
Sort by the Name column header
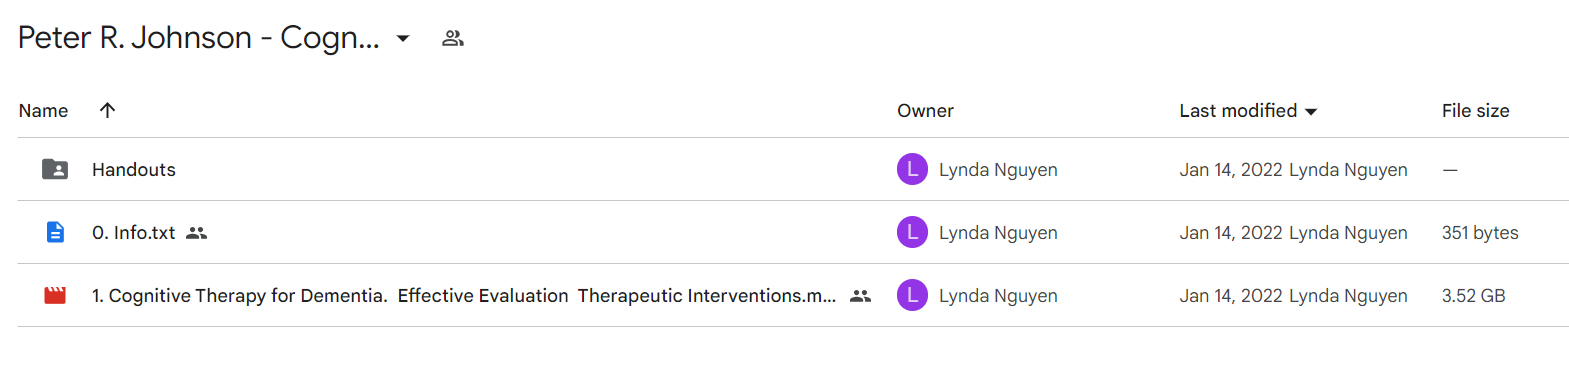43,110
